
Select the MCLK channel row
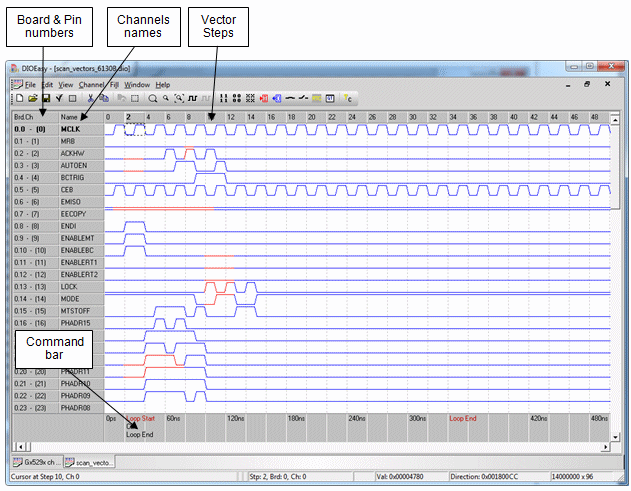point(58,129)
